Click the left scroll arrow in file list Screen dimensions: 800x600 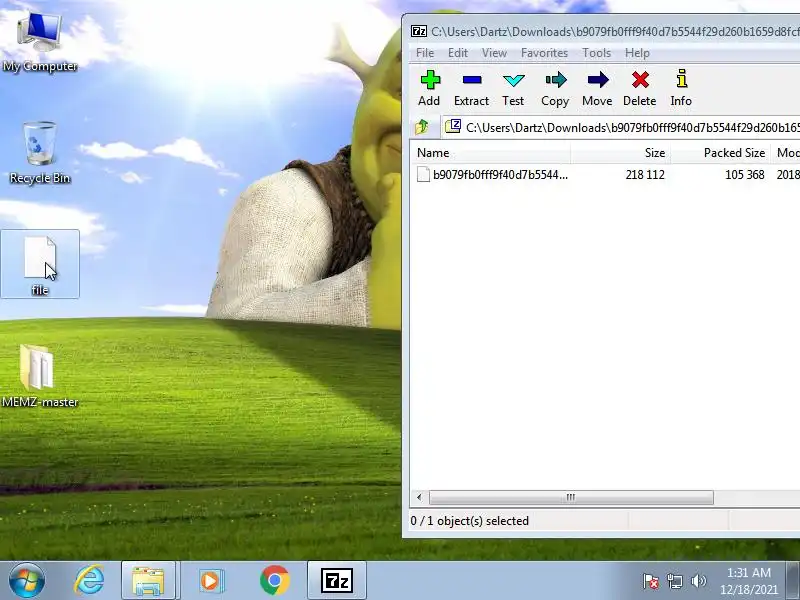(x=419, y=497)
